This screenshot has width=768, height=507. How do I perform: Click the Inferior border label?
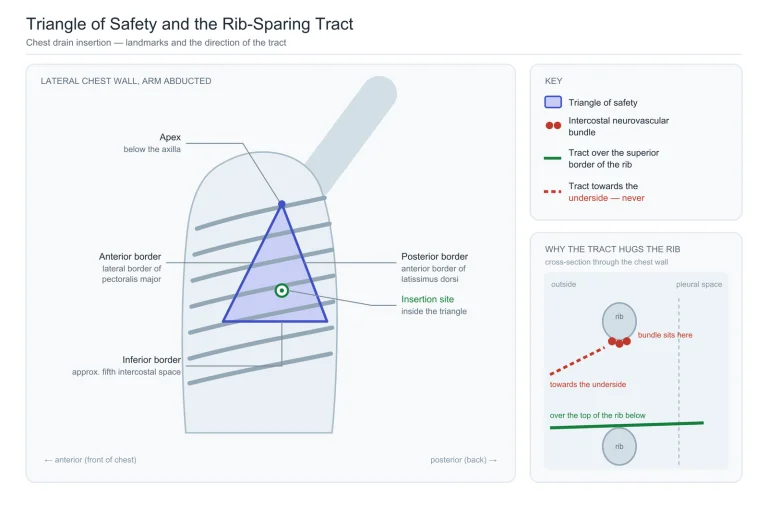tap(151, 360)
